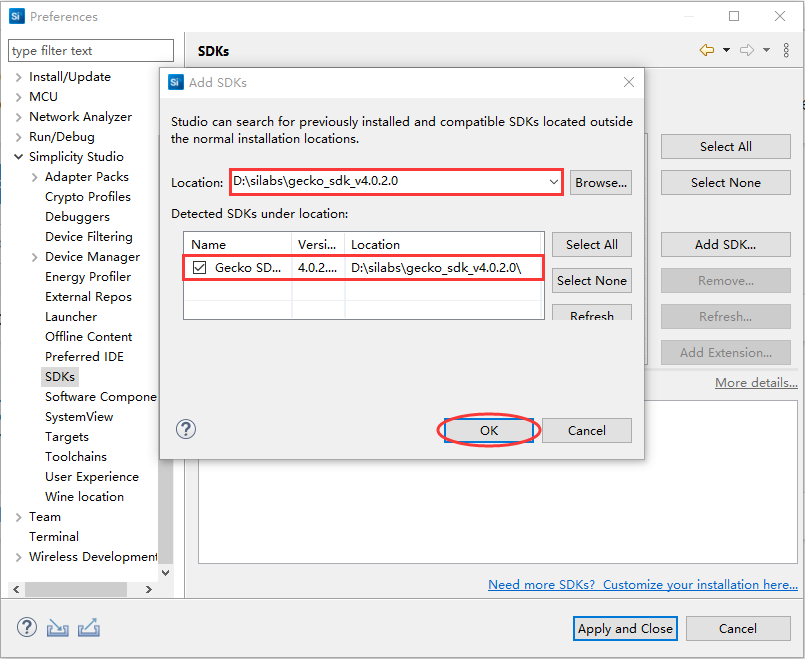
Task: Select the 4.0.2 version cell
Action: tap(318, 267)
